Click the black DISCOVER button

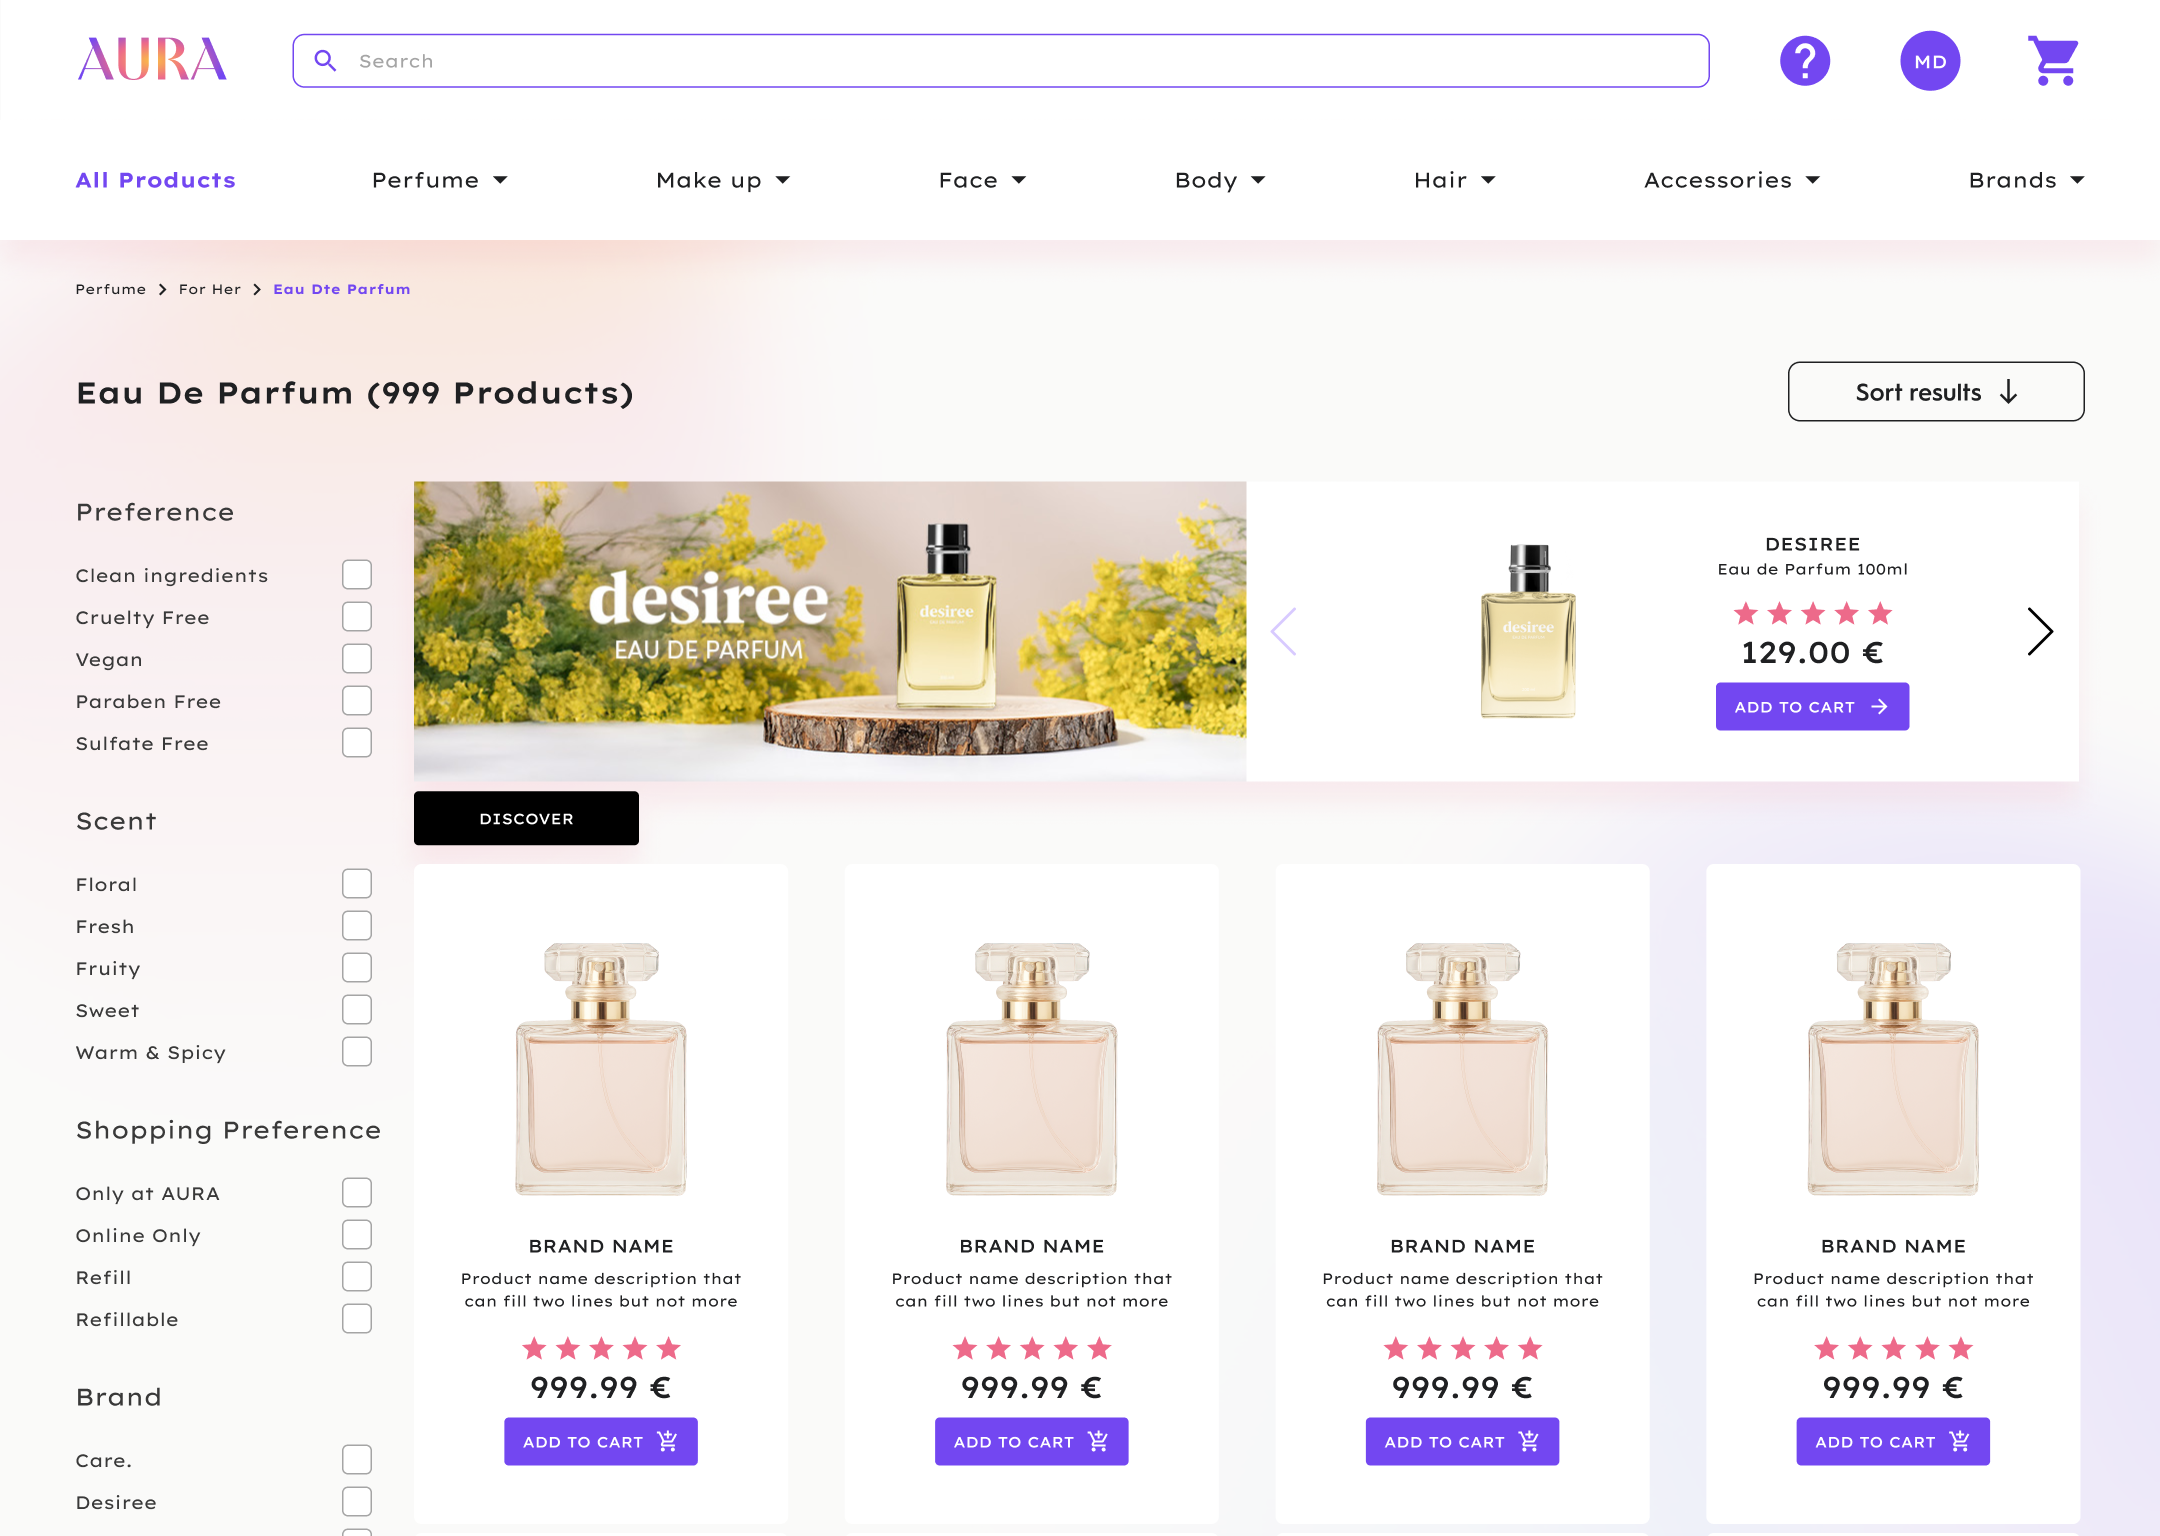coord(526,818)
